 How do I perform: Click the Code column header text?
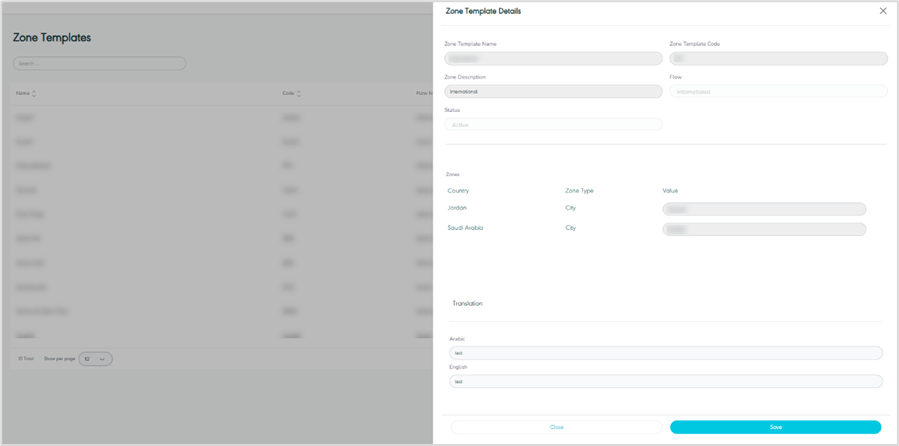tap(288, 94)
